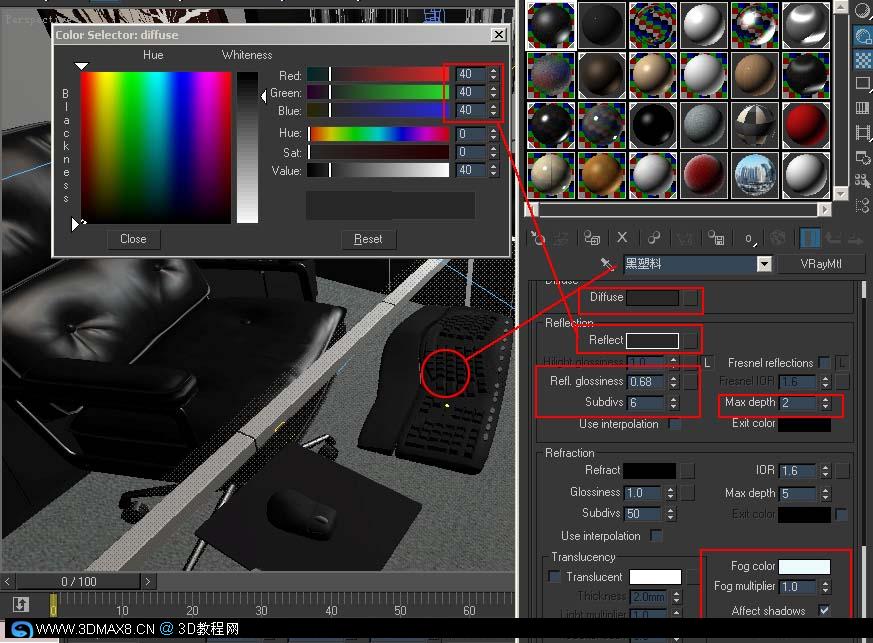Viewport: 873px width, 643px height.
Task: Click map button next to Refl. glossiness
Action: coord(690,381)
